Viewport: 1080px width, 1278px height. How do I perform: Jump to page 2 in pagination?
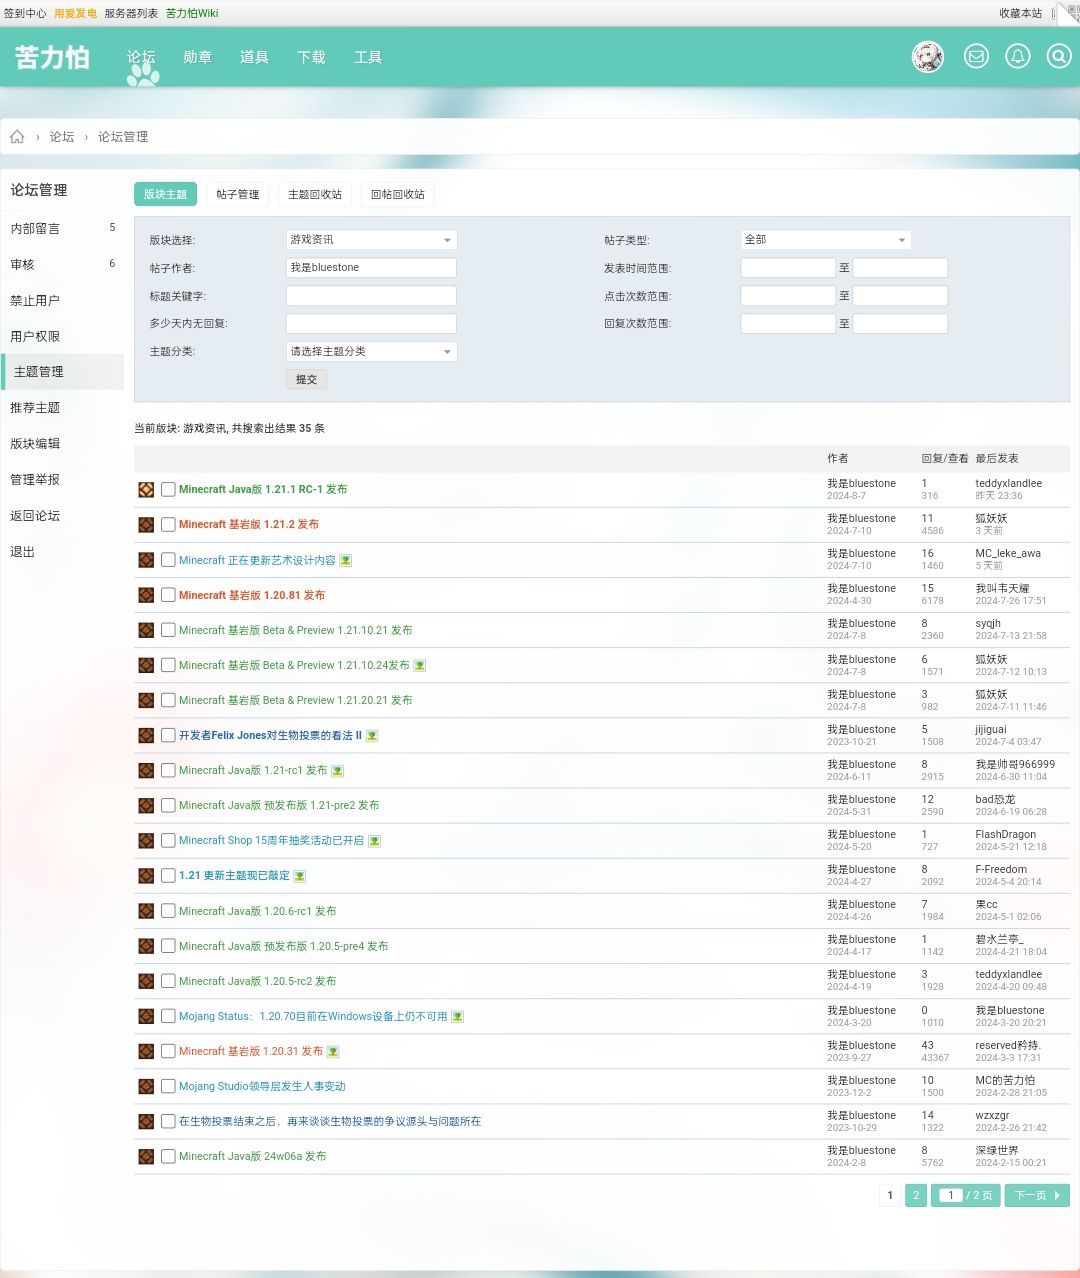click(x=916, y=1195)
